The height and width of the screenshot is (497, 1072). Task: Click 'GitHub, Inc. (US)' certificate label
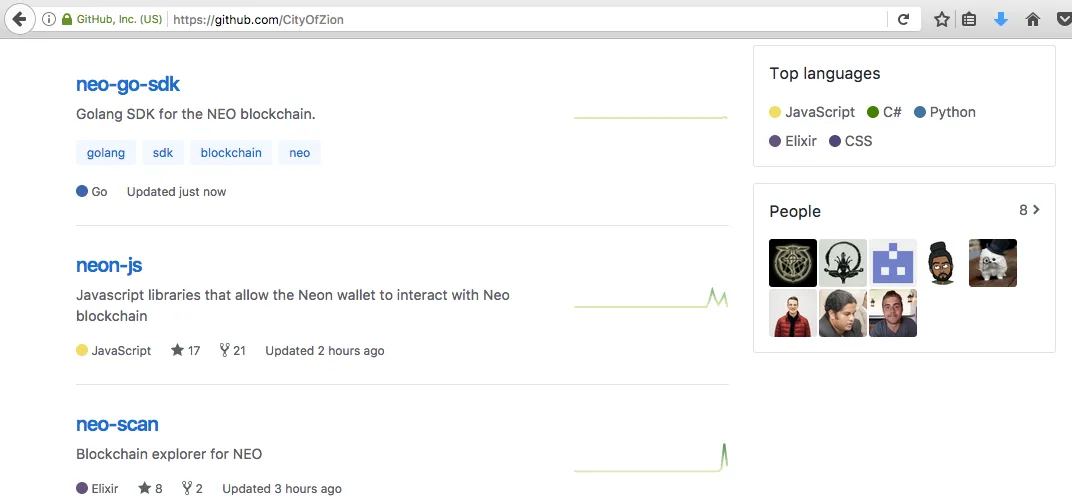click(x=119, y=19)
